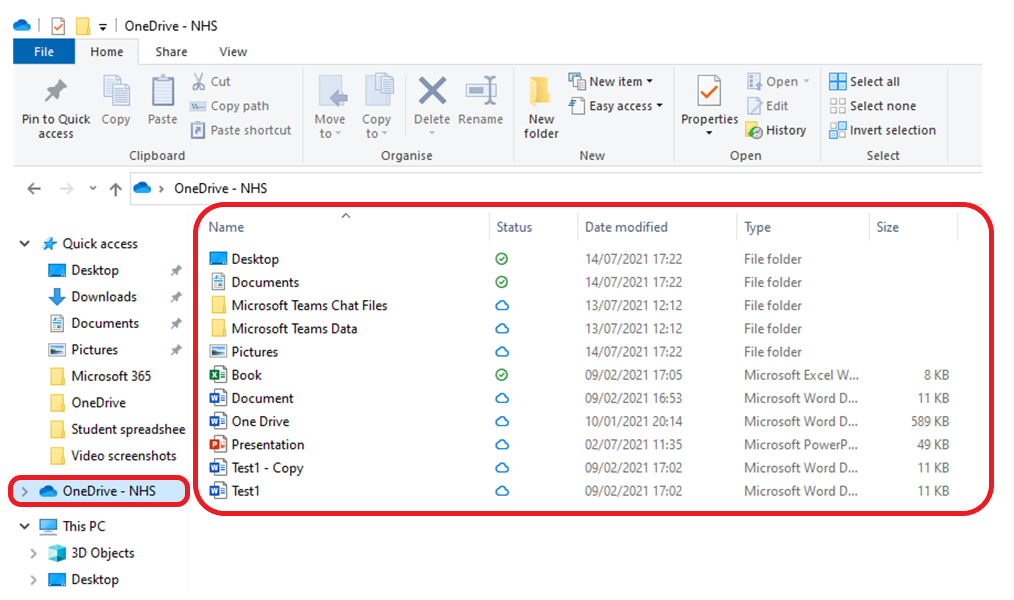Click the address bar path field

[556, 188]
